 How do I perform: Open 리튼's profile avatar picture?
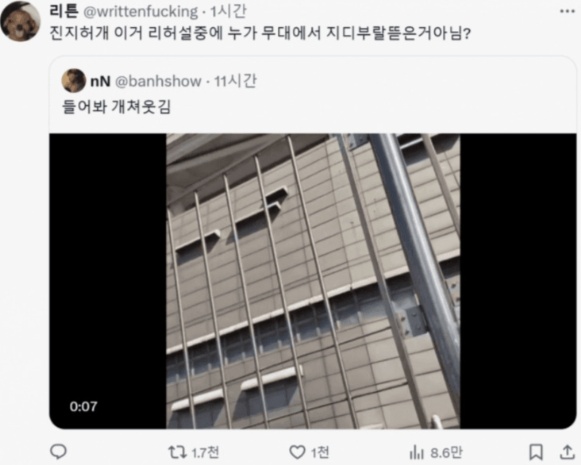[x=20, y=21]
